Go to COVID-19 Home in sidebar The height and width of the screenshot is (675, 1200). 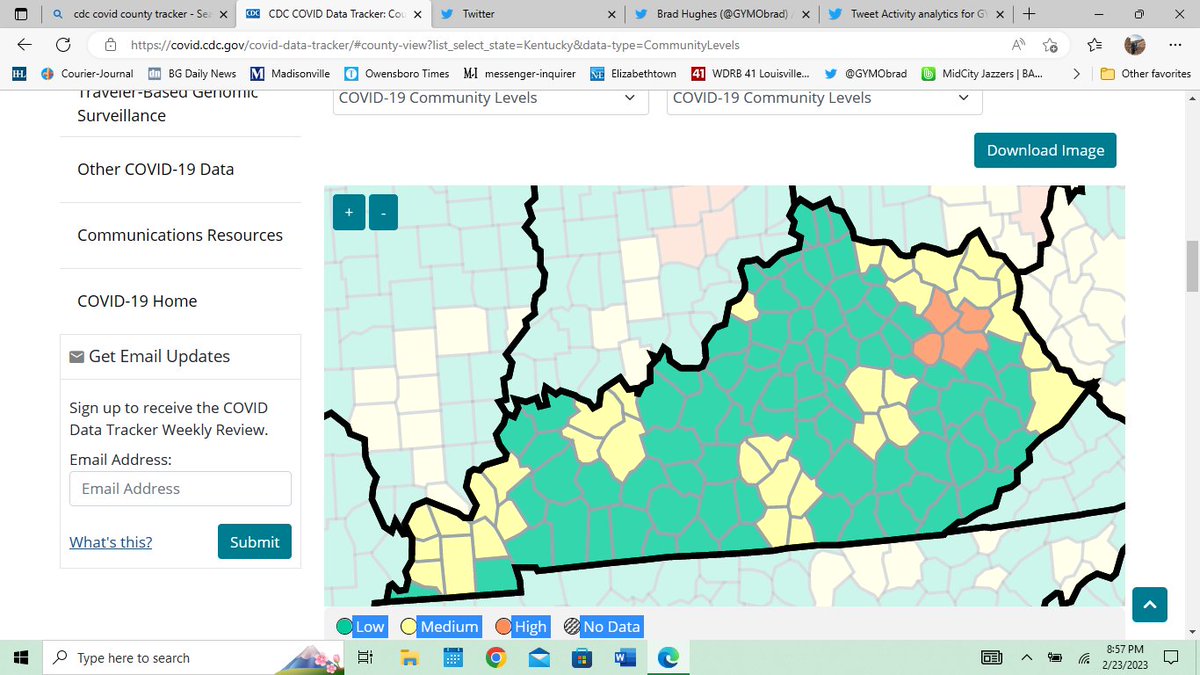click(137, 301)
